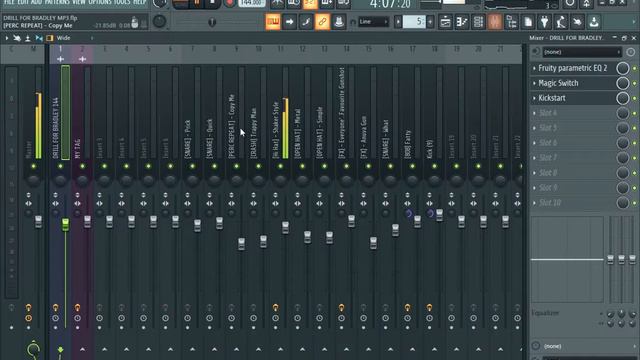Toggle typing keyboard to piano button
This screenshot has width=640, height=360.
click(273, 22)
